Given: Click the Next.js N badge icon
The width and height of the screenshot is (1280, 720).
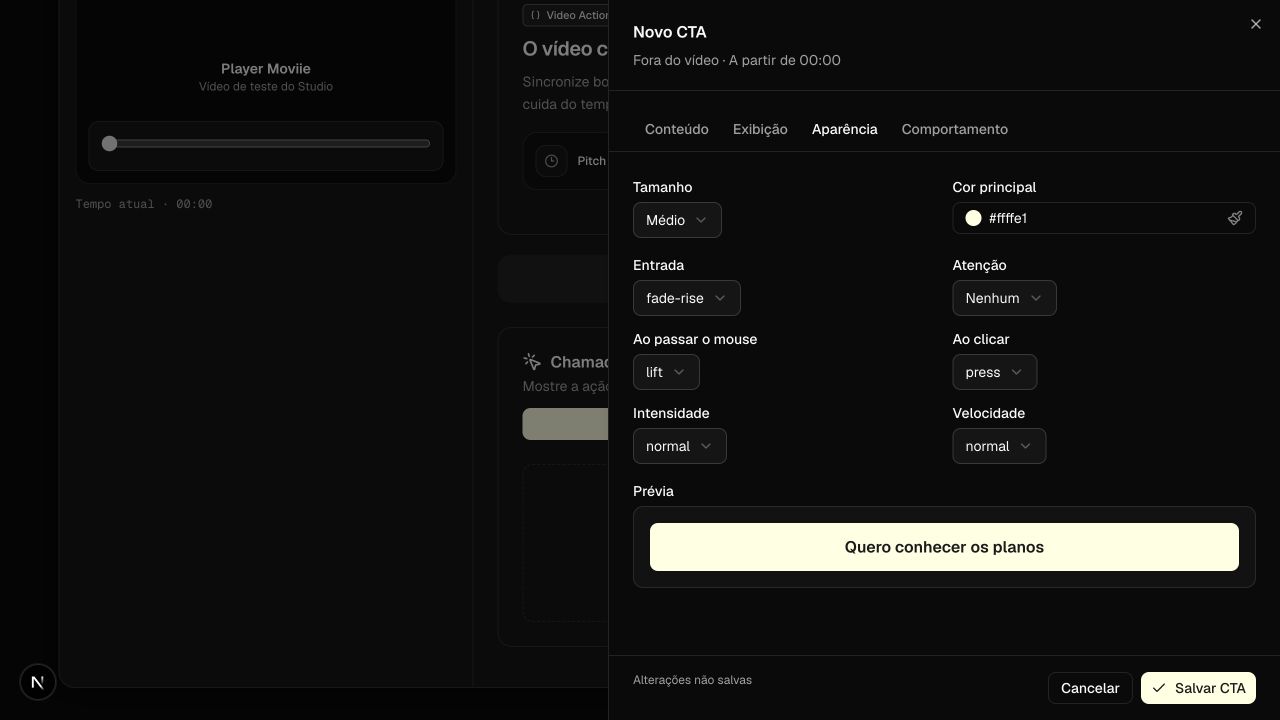Looking at the screenshot, I should click(38, 682).
